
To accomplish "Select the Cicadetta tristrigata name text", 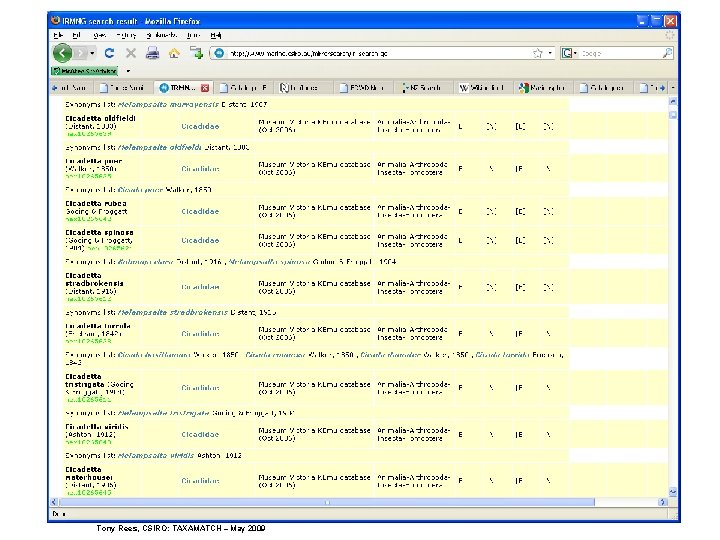I will 86,380.
